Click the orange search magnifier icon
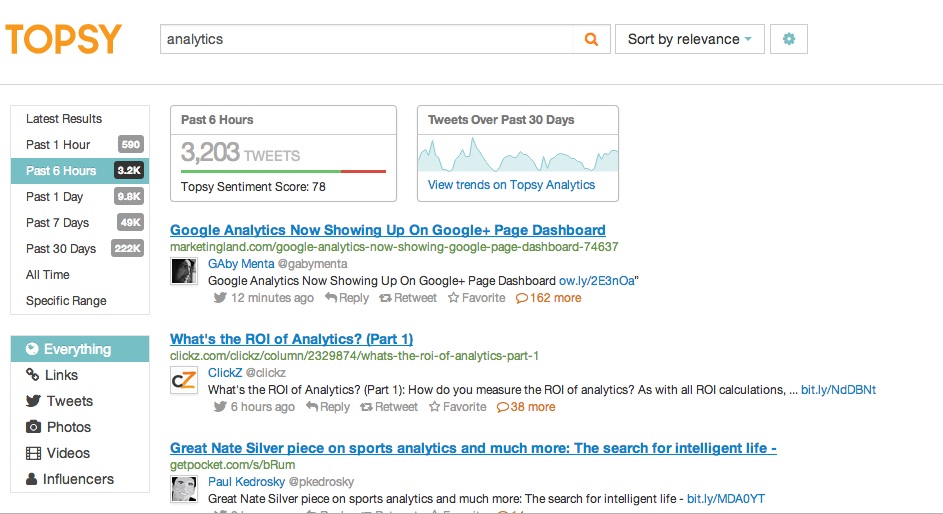The height and width of the screenshot is (514, 943). [591, 39]
